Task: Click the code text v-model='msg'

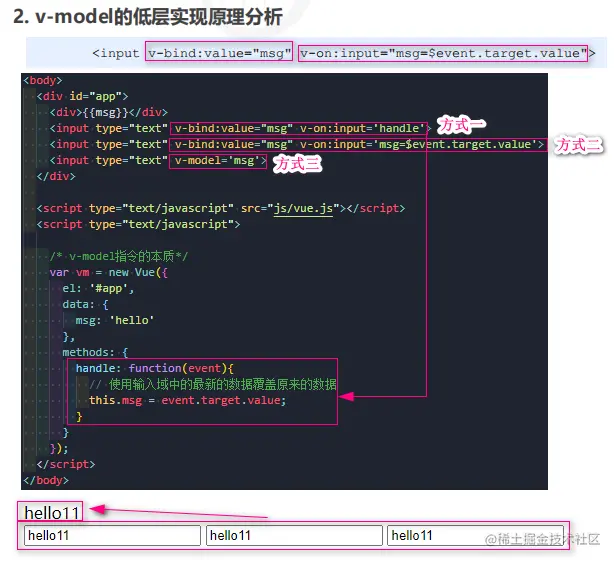Action: pos(217,161)
